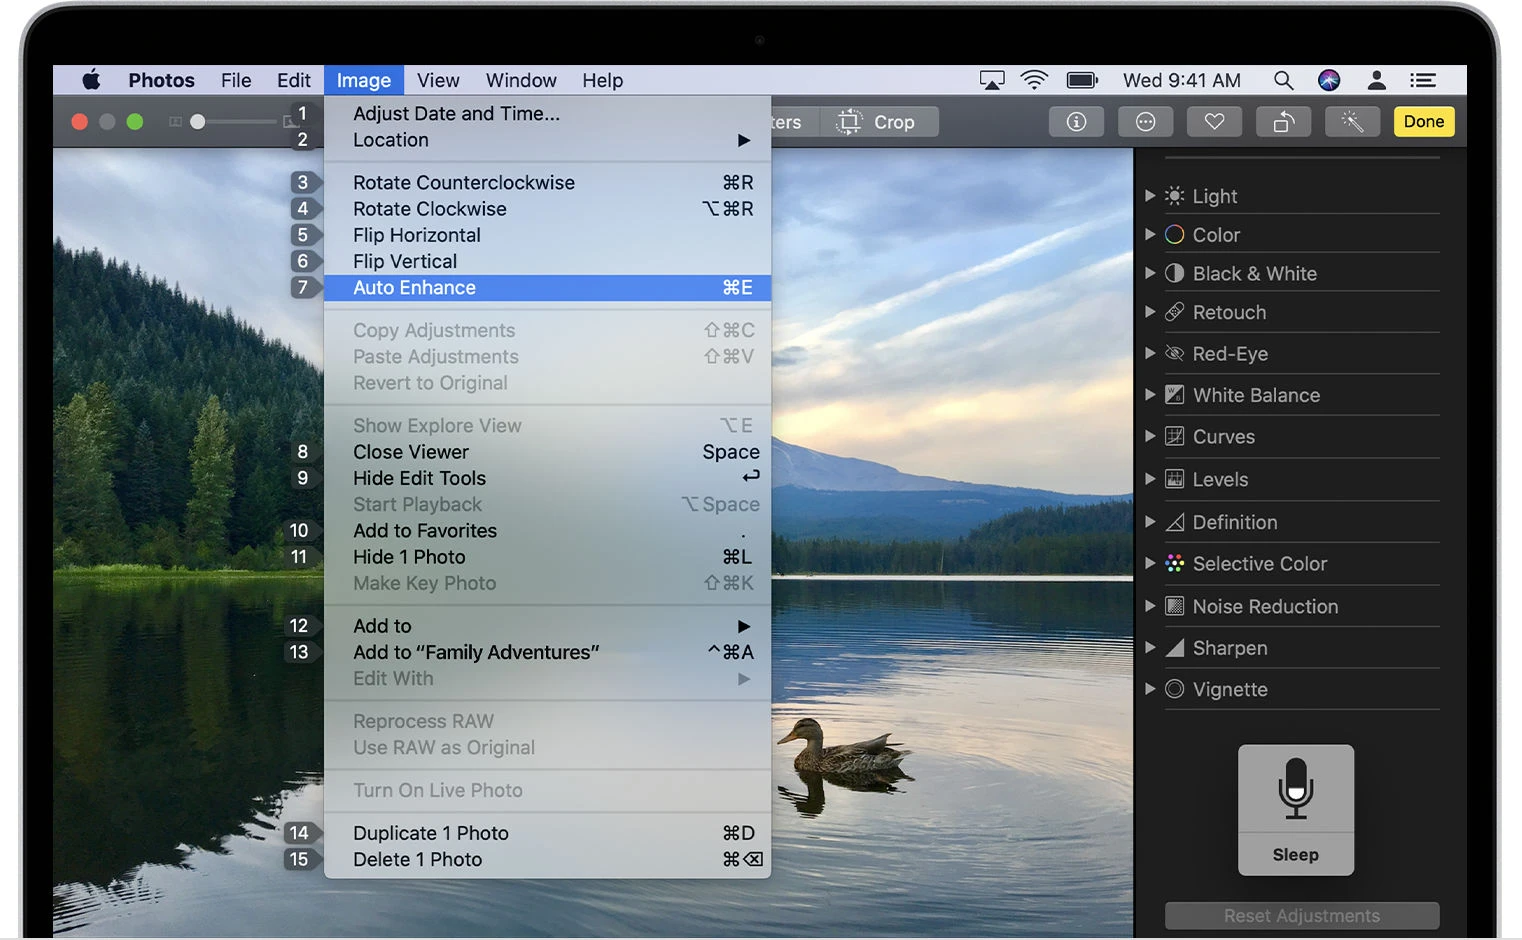Open the More options ellipsis button
The height and width of the screenshot is (940, 1522).
[x=1146, y=122]
